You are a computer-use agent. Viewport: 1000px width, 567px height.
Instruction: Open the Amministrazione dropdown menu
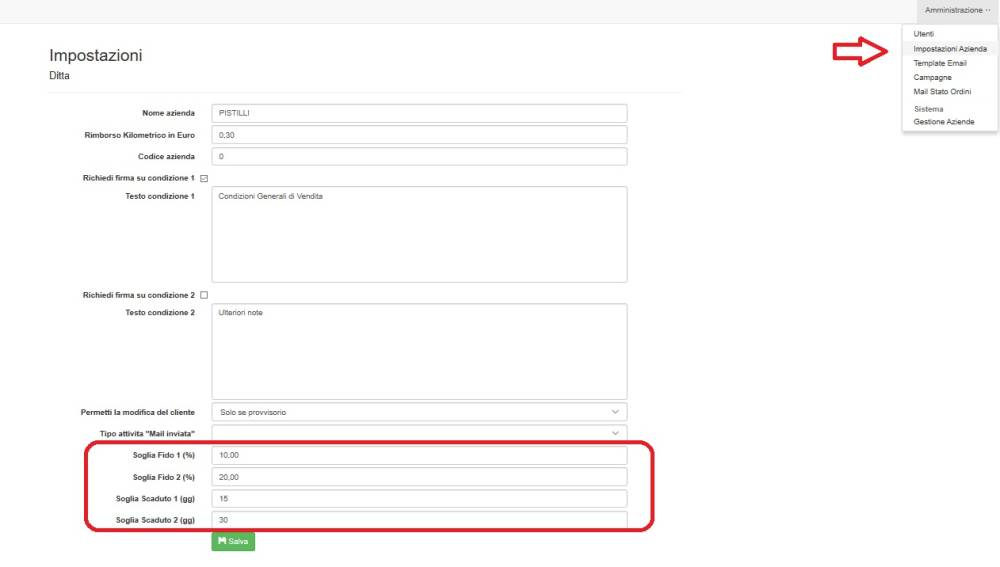(x=957, y=10)
